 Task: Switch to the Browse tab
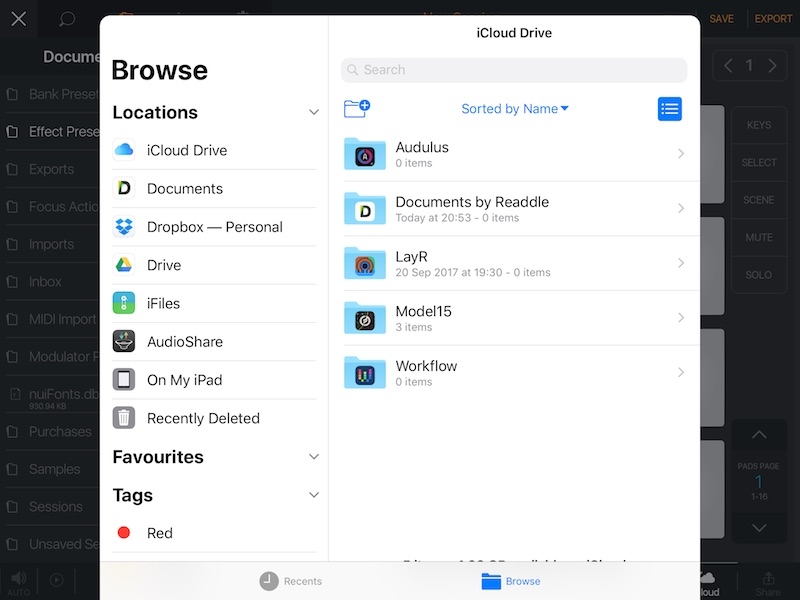pos(511,581)
